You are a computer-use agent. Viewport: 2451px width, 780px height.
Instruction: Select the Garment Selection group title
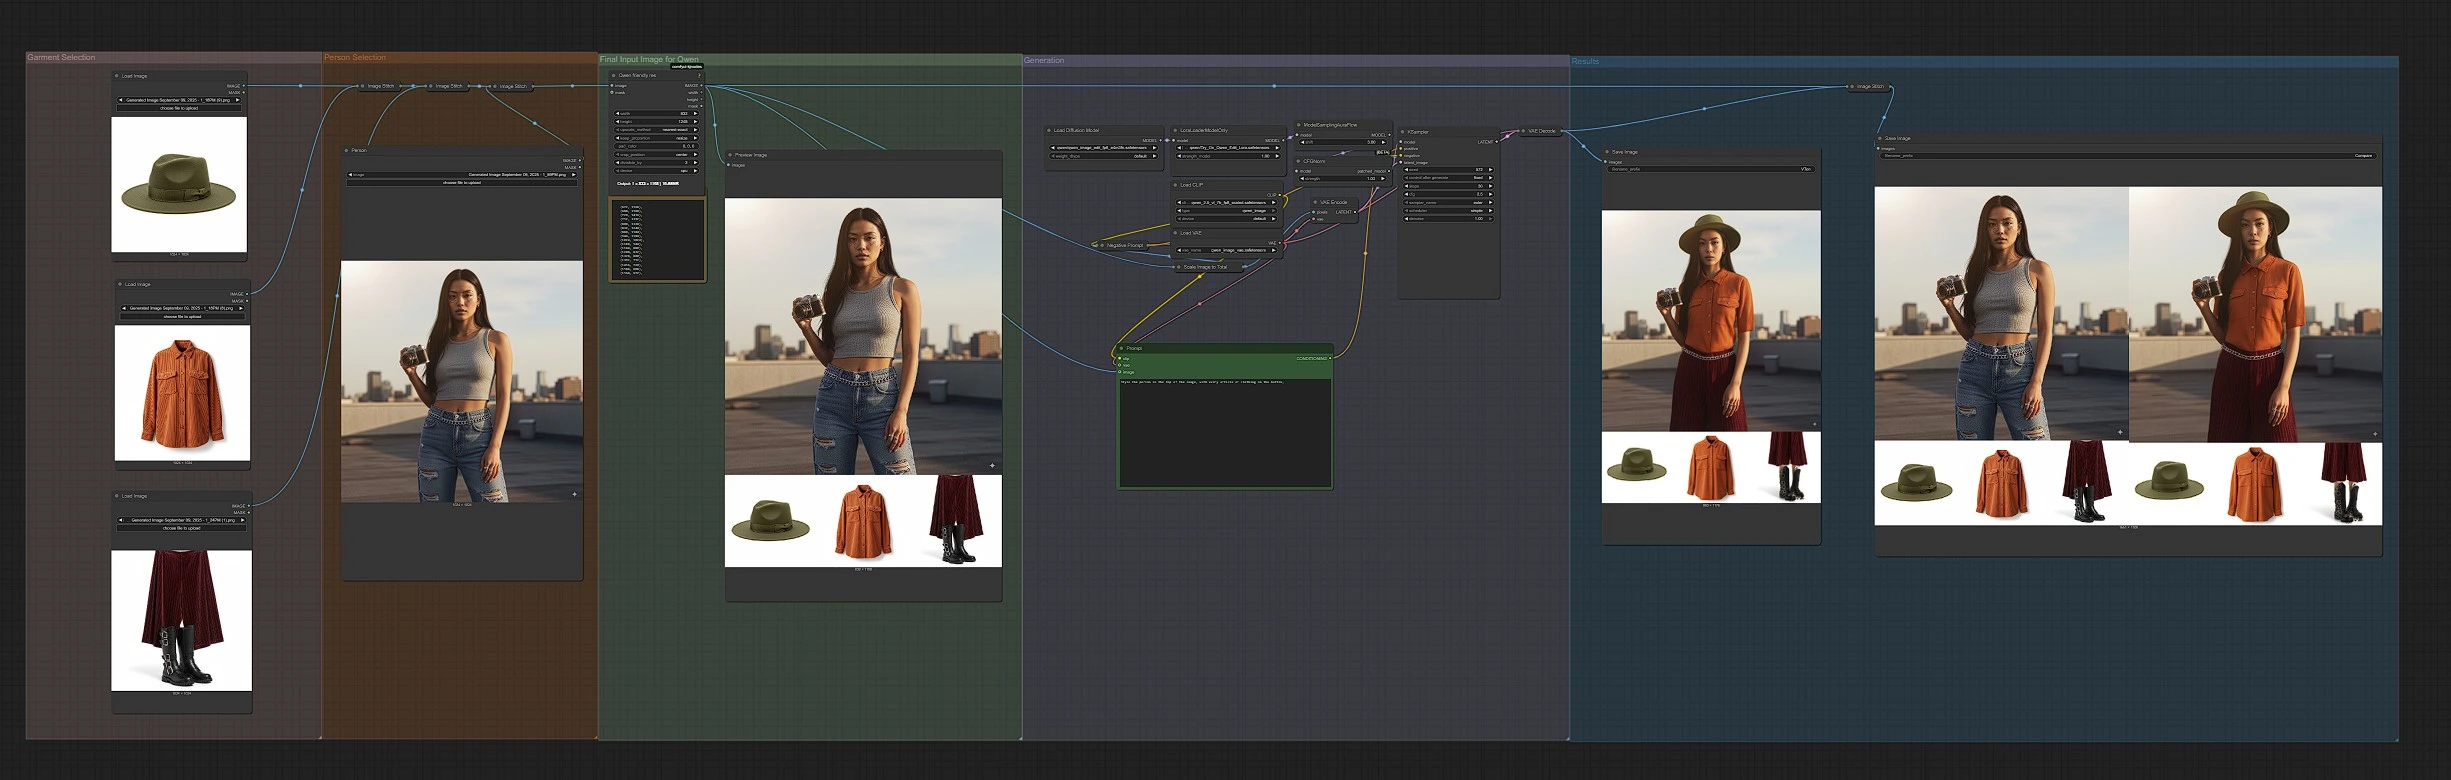click(x=61, y=57)
